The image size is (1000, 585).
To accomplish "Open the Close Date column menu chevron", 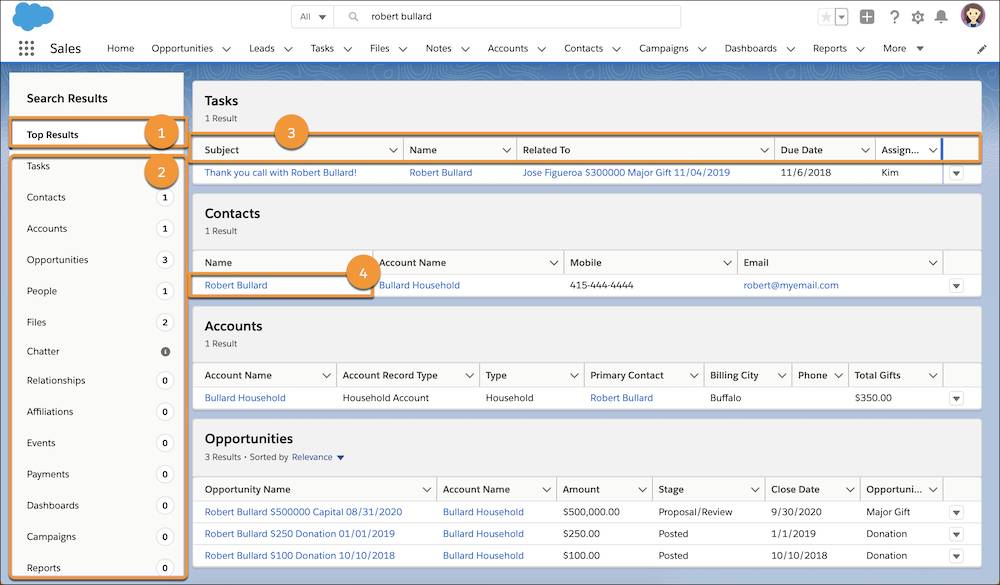I will pyautogui.click(x=850, y=489).
